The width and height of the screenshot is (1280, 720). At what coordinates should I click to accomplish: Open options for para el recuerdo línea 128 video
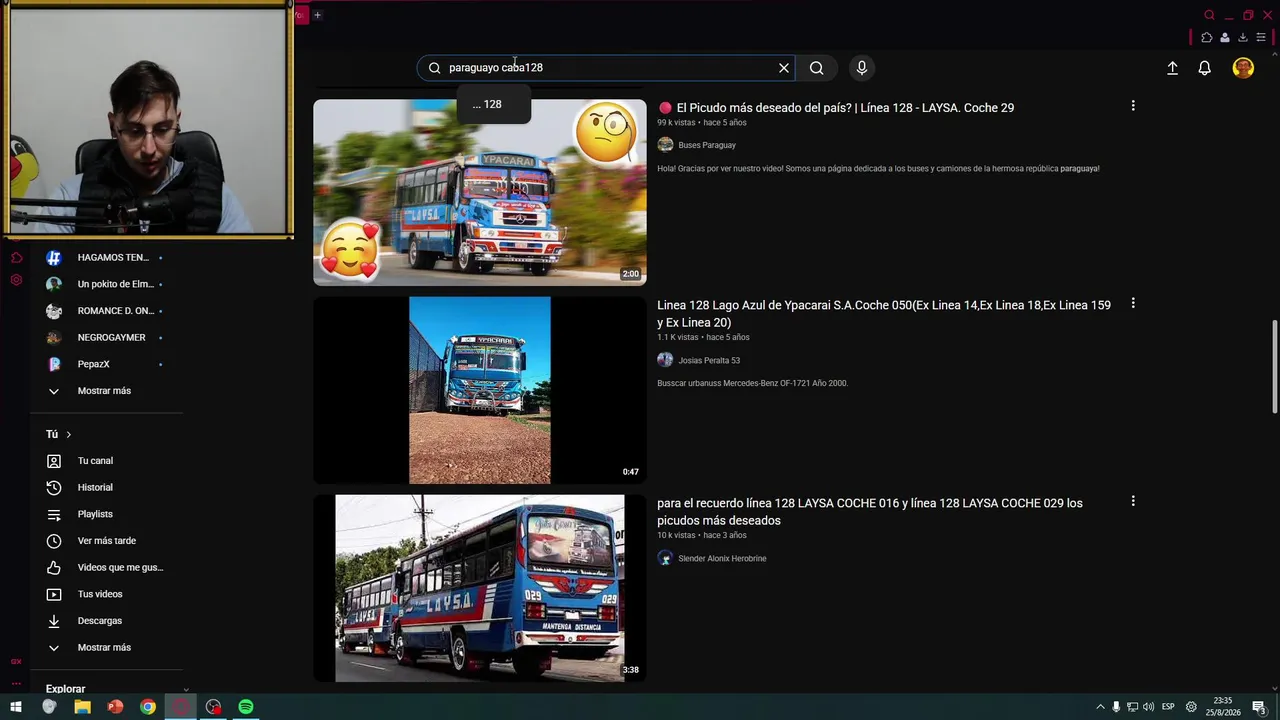(x=1133, y=502)
